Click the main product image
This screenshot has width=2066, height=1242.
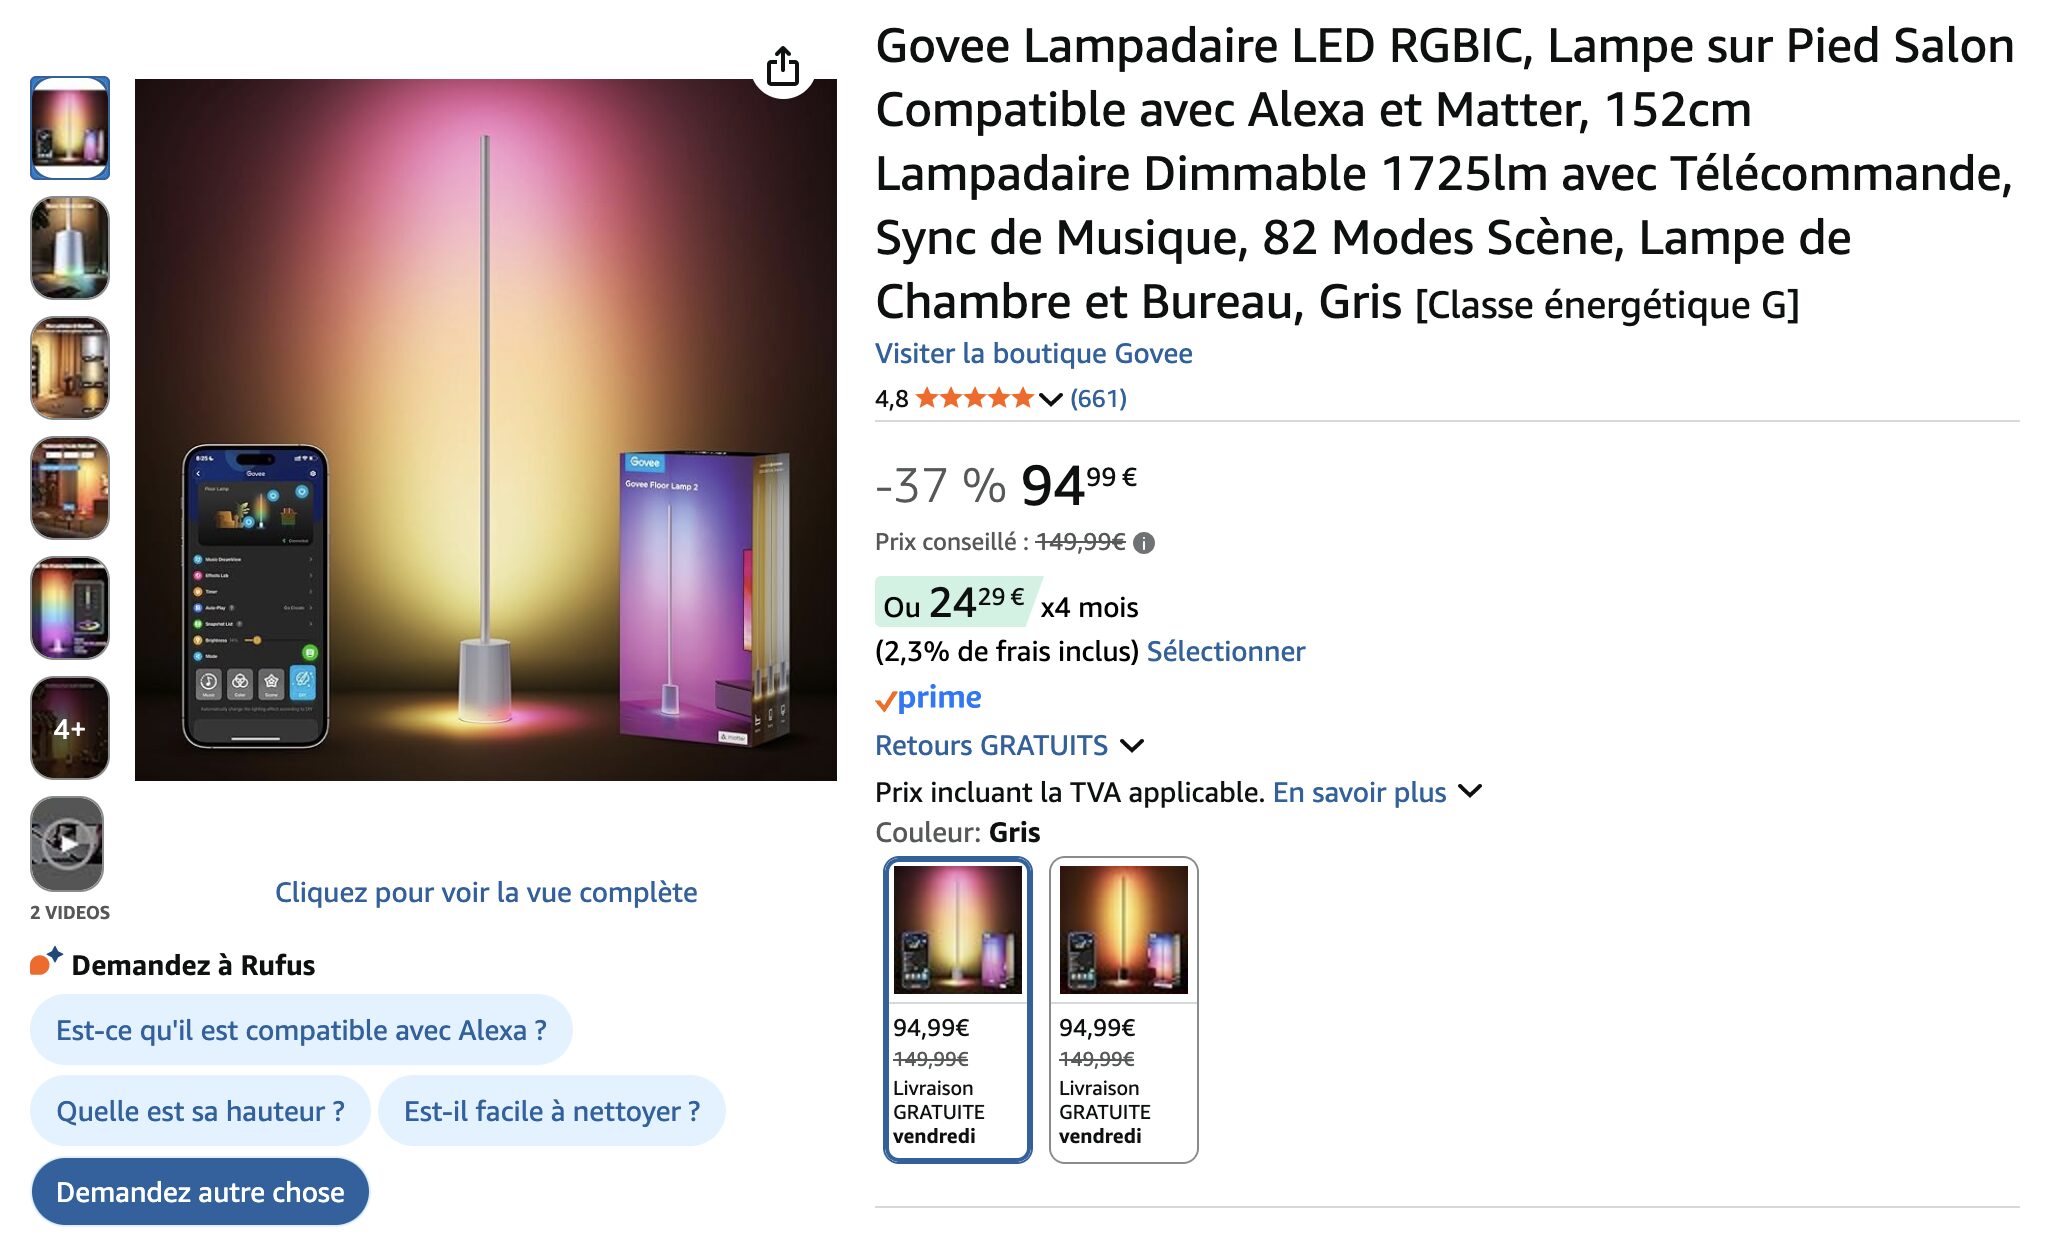(x=486, y=430)
